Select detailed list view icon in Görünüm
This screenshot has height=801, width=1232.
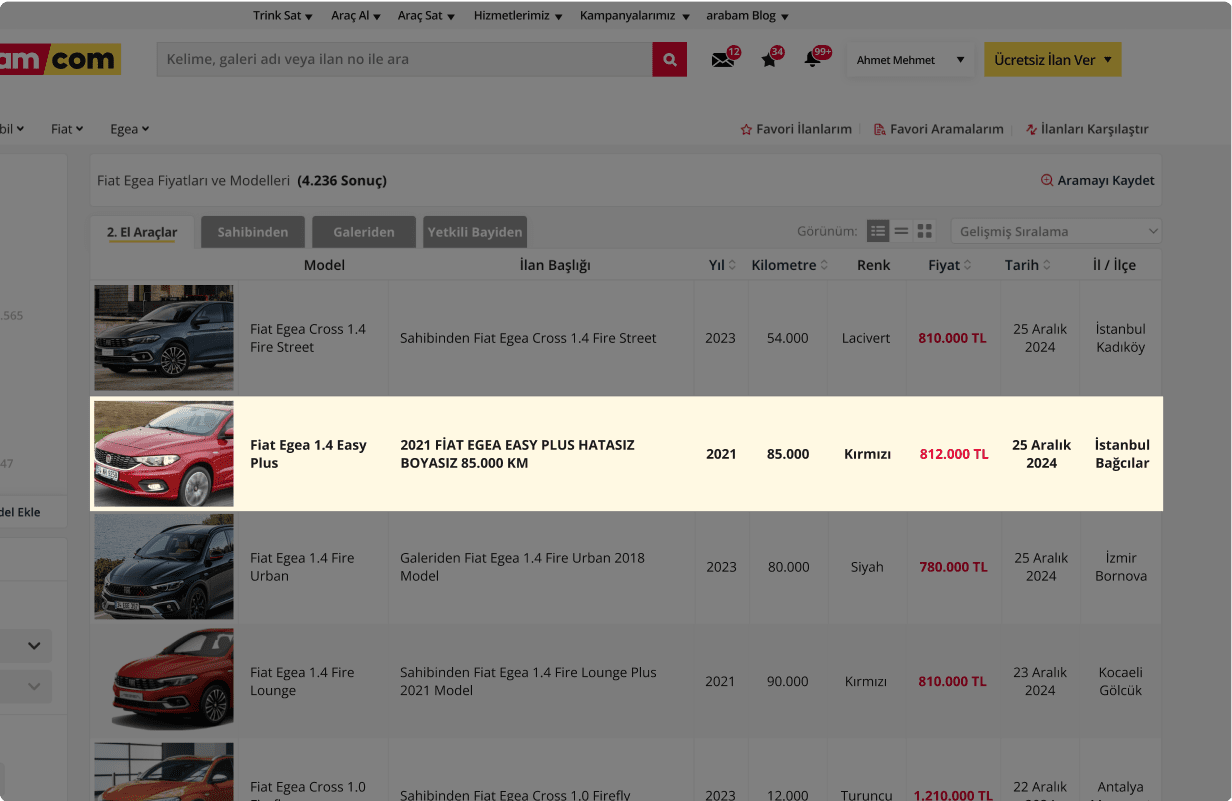click(x=878, y=231)
